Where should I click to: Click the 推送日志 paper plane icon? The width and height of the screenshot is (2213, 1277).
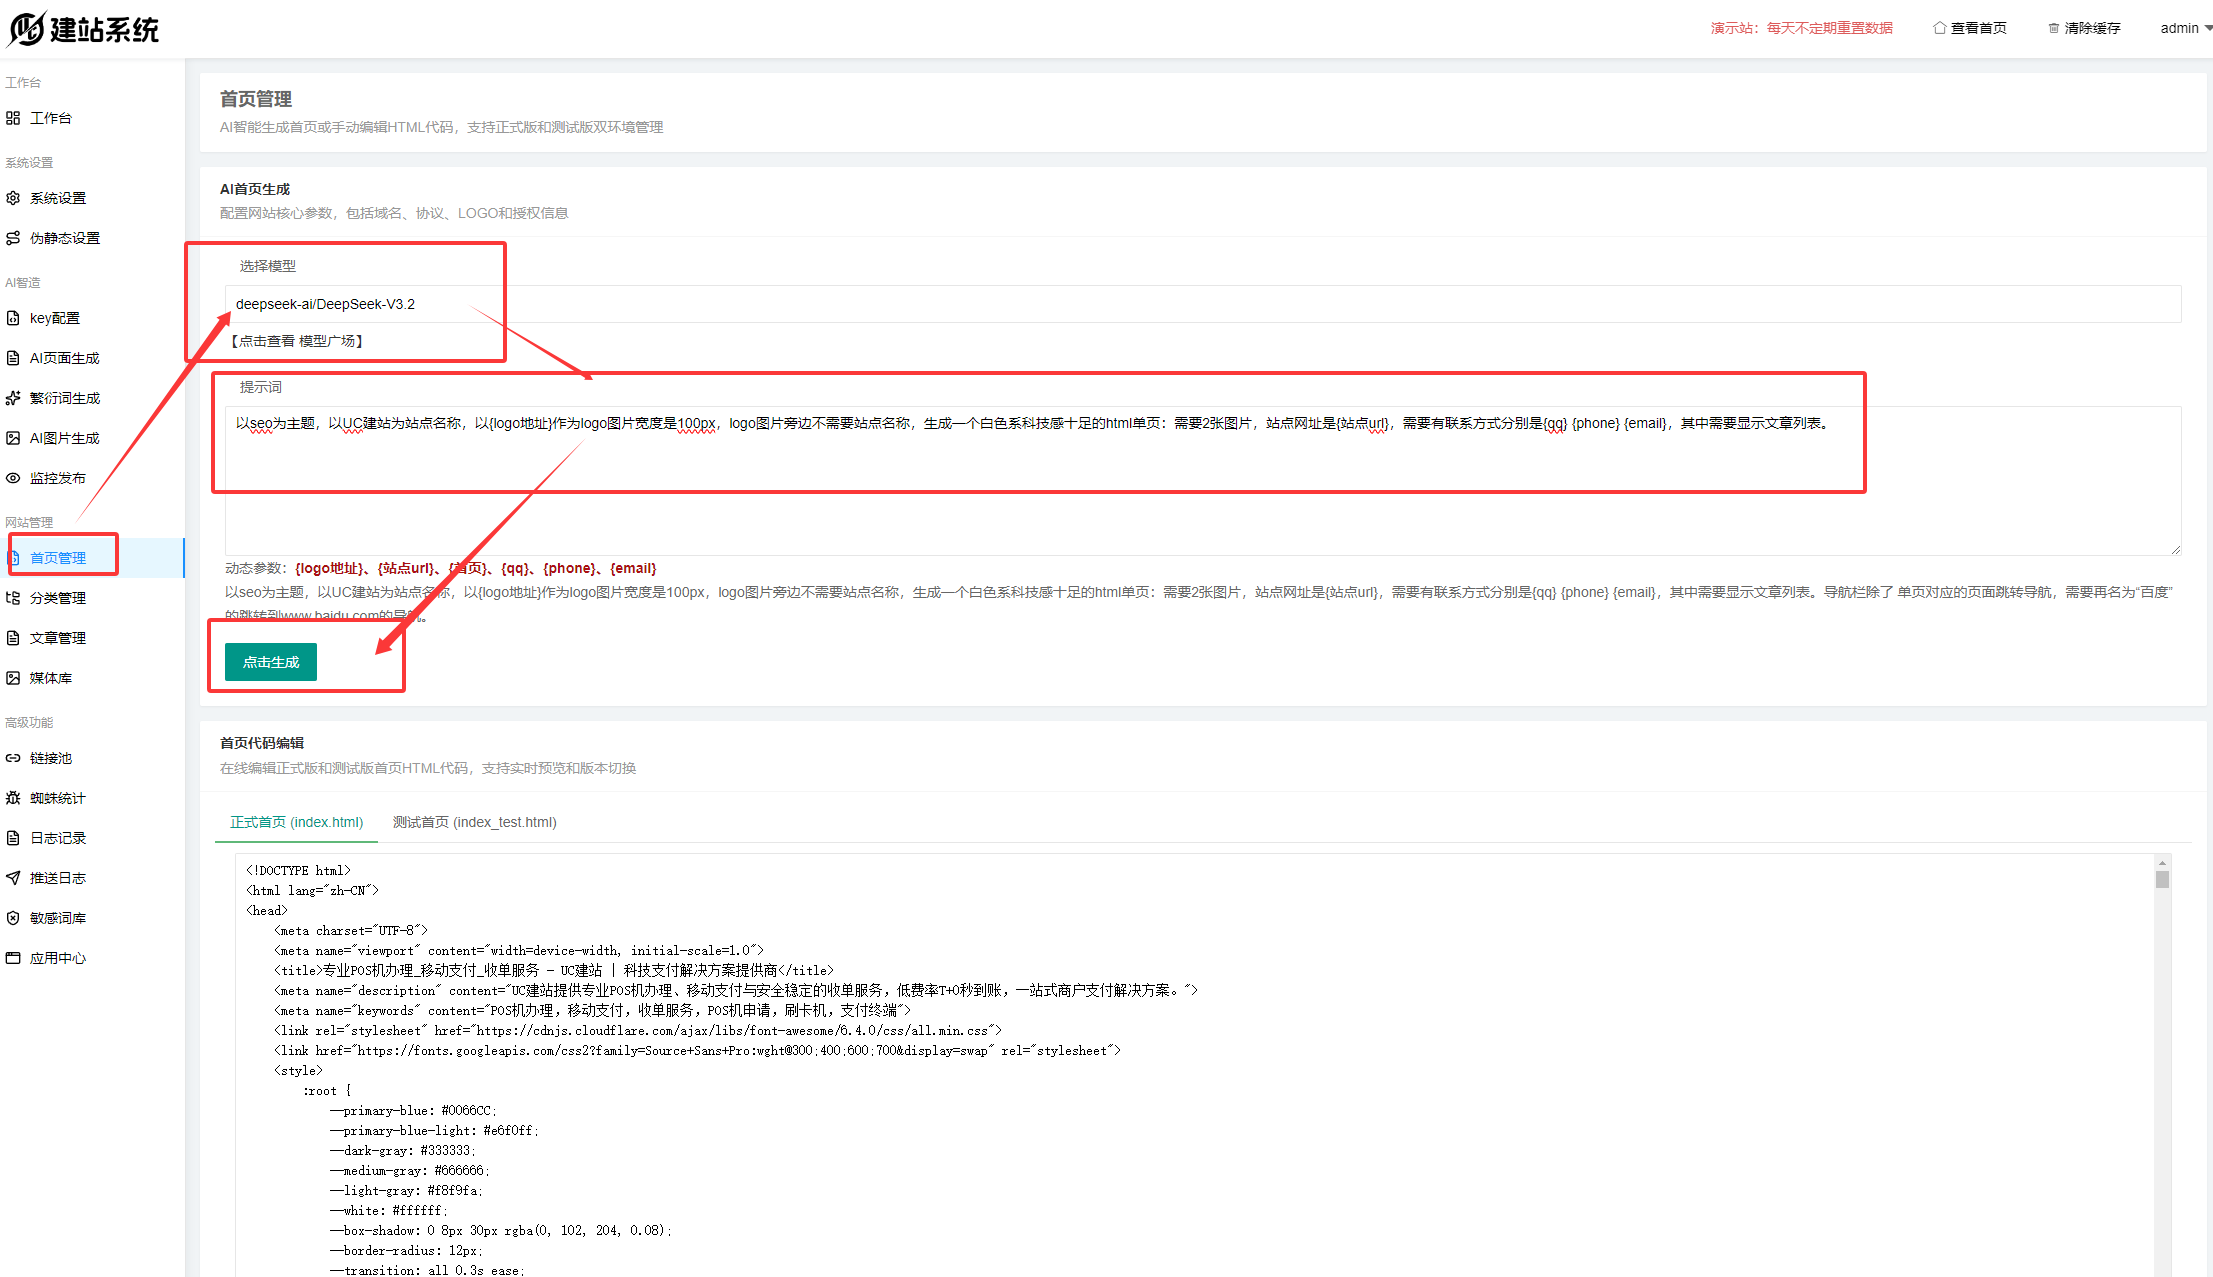(x=13, y=878)
